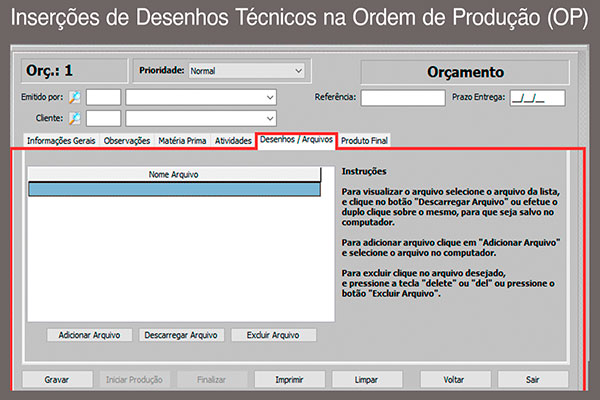Viewport: 600px width, 400px height.
Task: Save the order with Gravar
Action: 56,380
